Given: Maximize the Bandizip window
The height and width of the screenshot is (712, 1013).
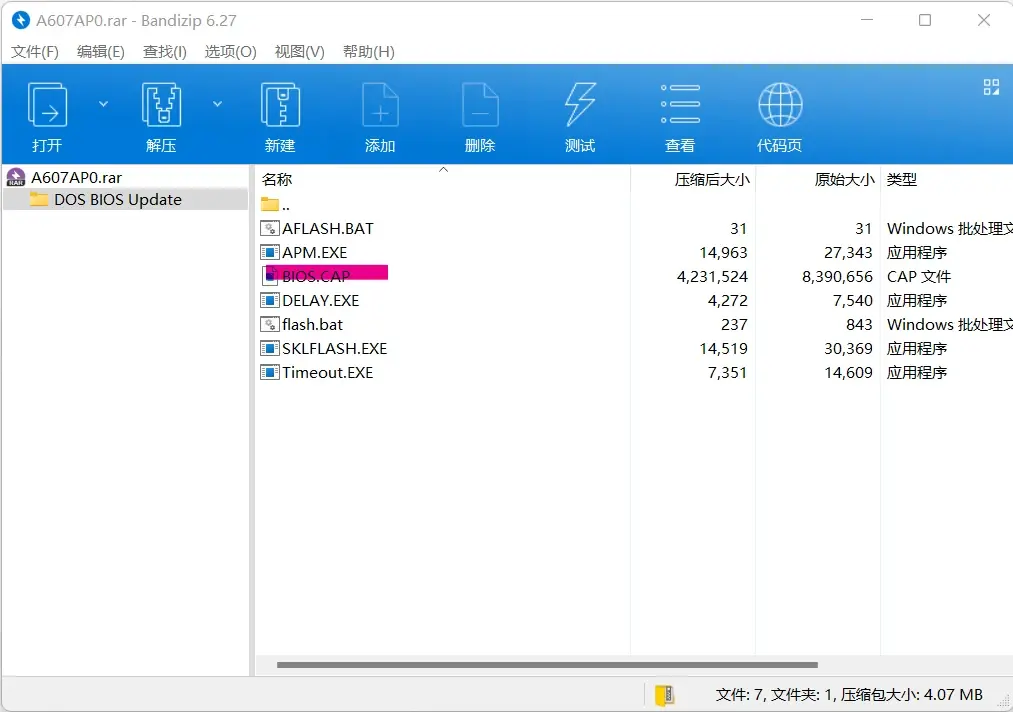Looking at the screenshot, I should coord(925,20).
